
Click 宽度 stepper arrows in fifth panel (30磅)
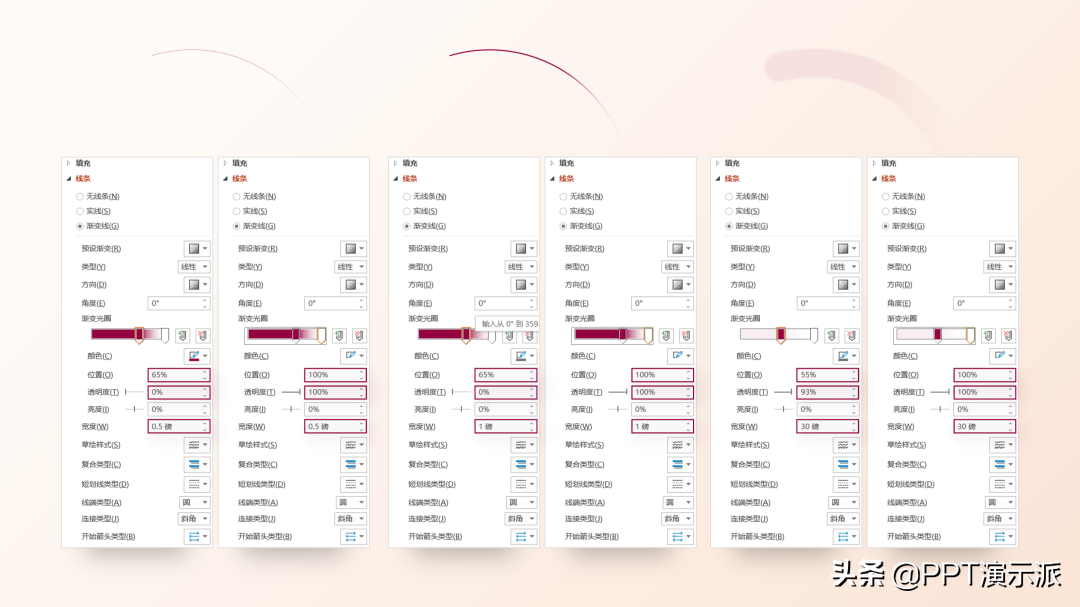[854, 426]
